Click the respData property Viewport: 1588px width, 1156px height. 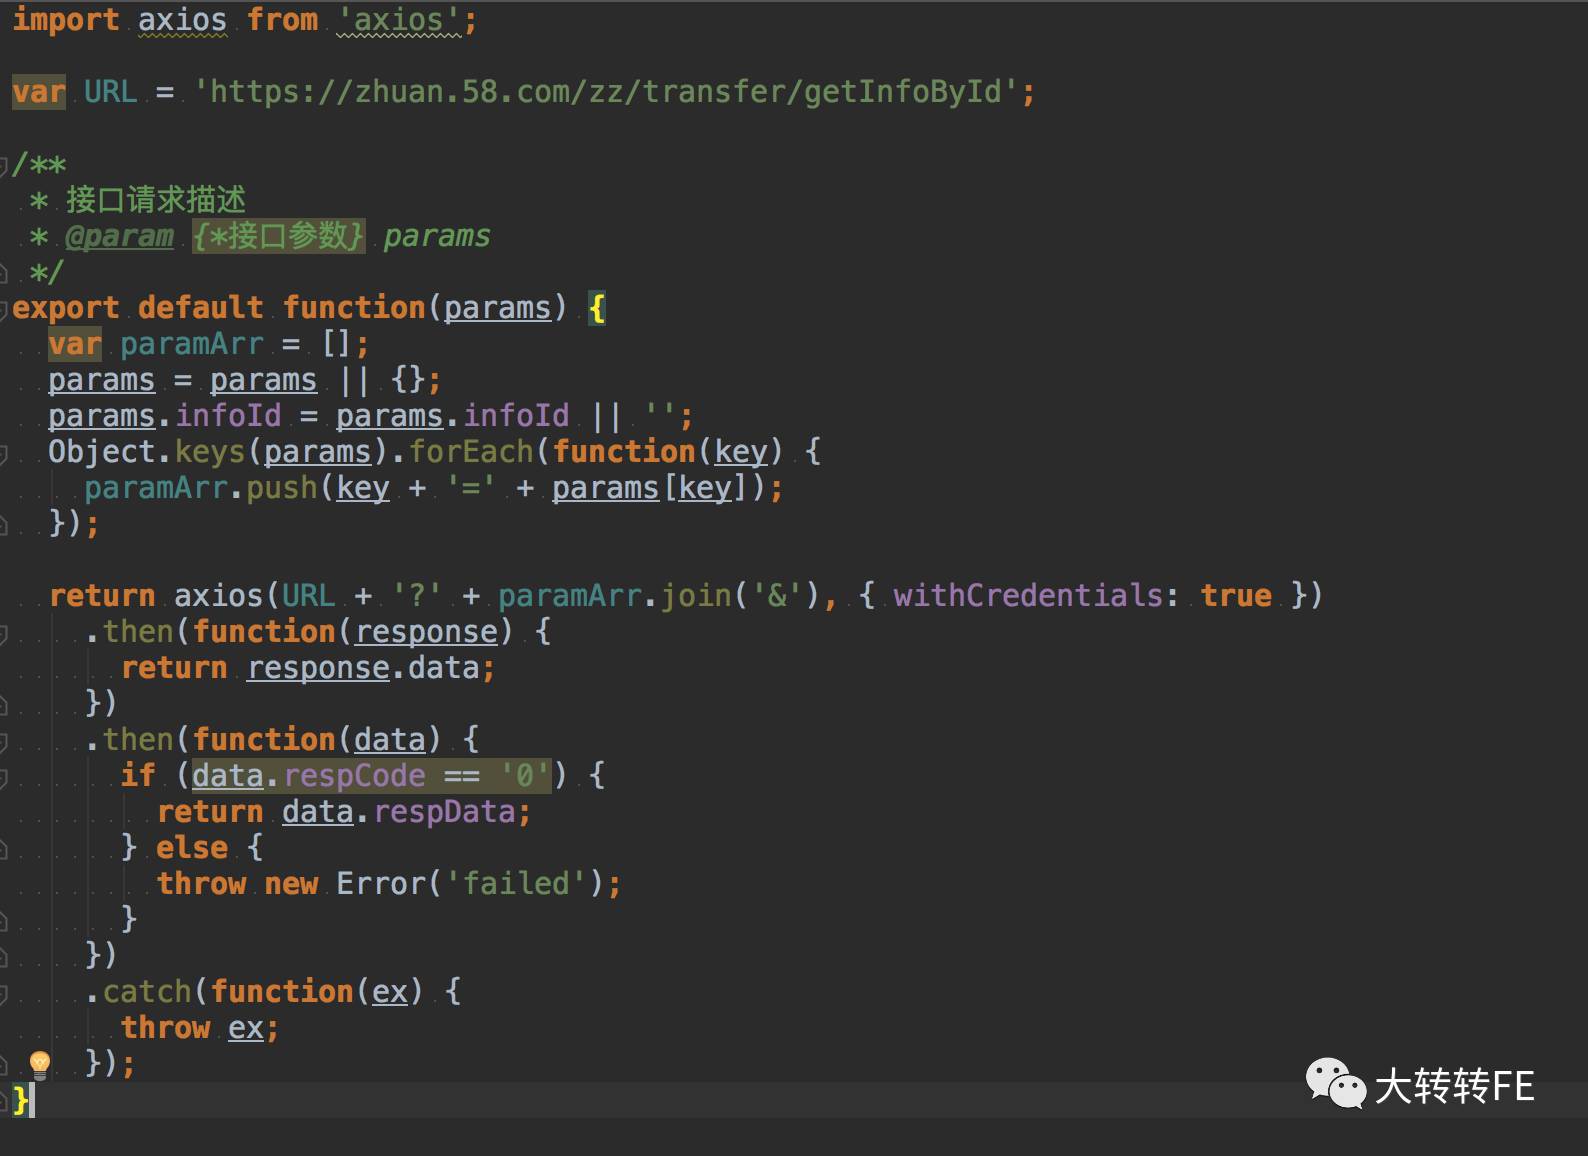(444, 812)
